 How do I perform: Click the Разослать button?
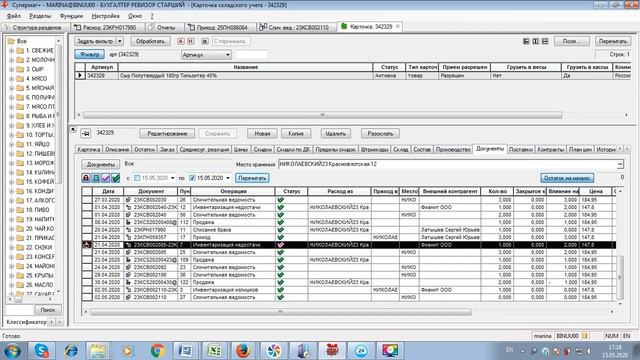click(x=380, y=133)
